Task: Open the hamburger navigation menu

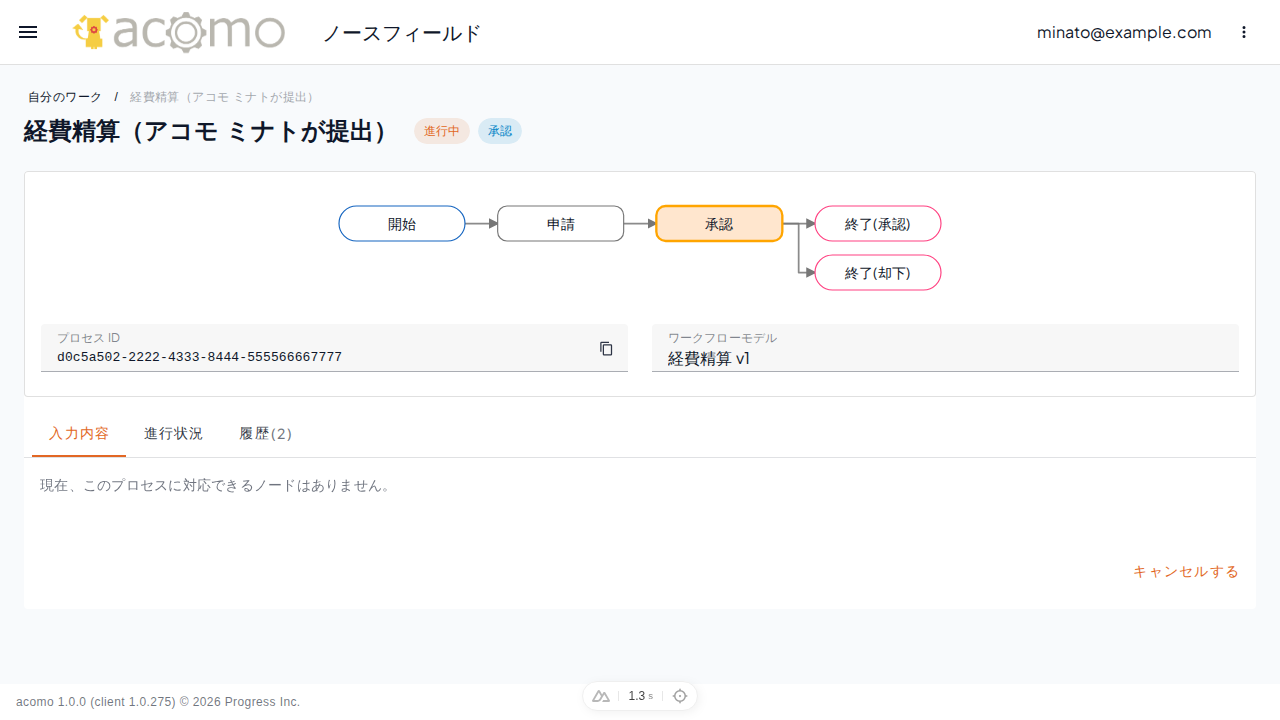Action: tap(28, 32)
